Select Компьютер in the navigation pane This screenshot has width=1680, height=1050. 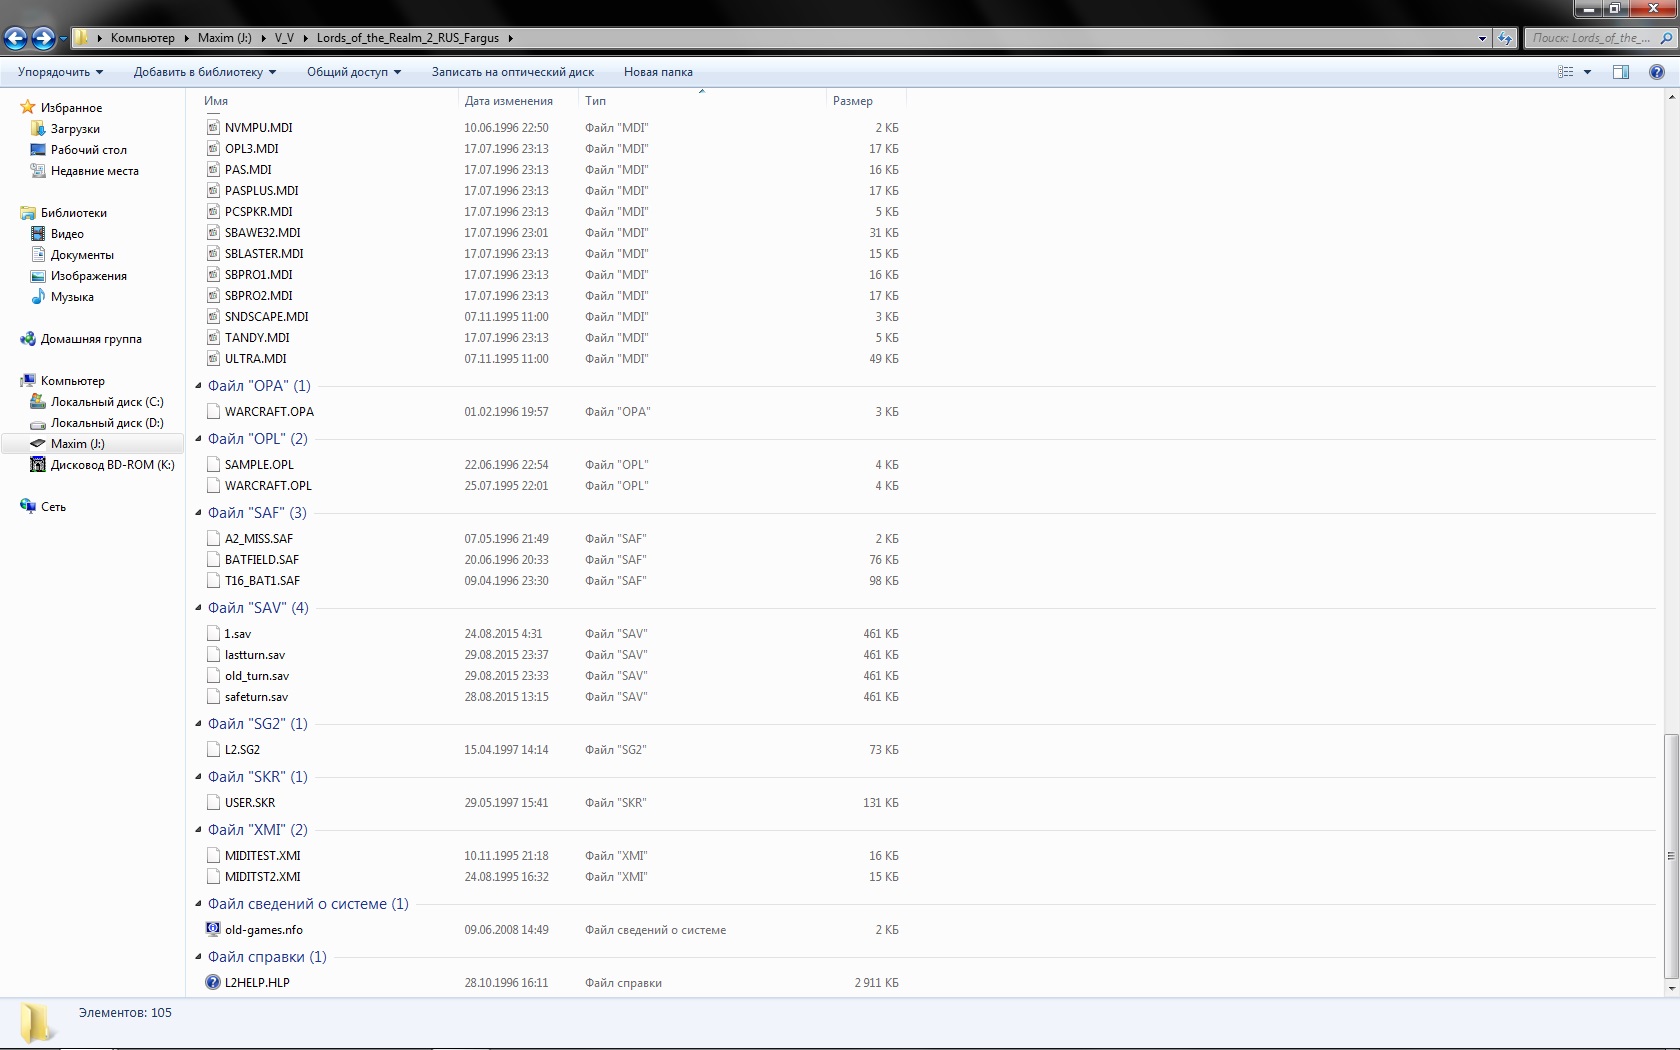click(x=72, y=380)
